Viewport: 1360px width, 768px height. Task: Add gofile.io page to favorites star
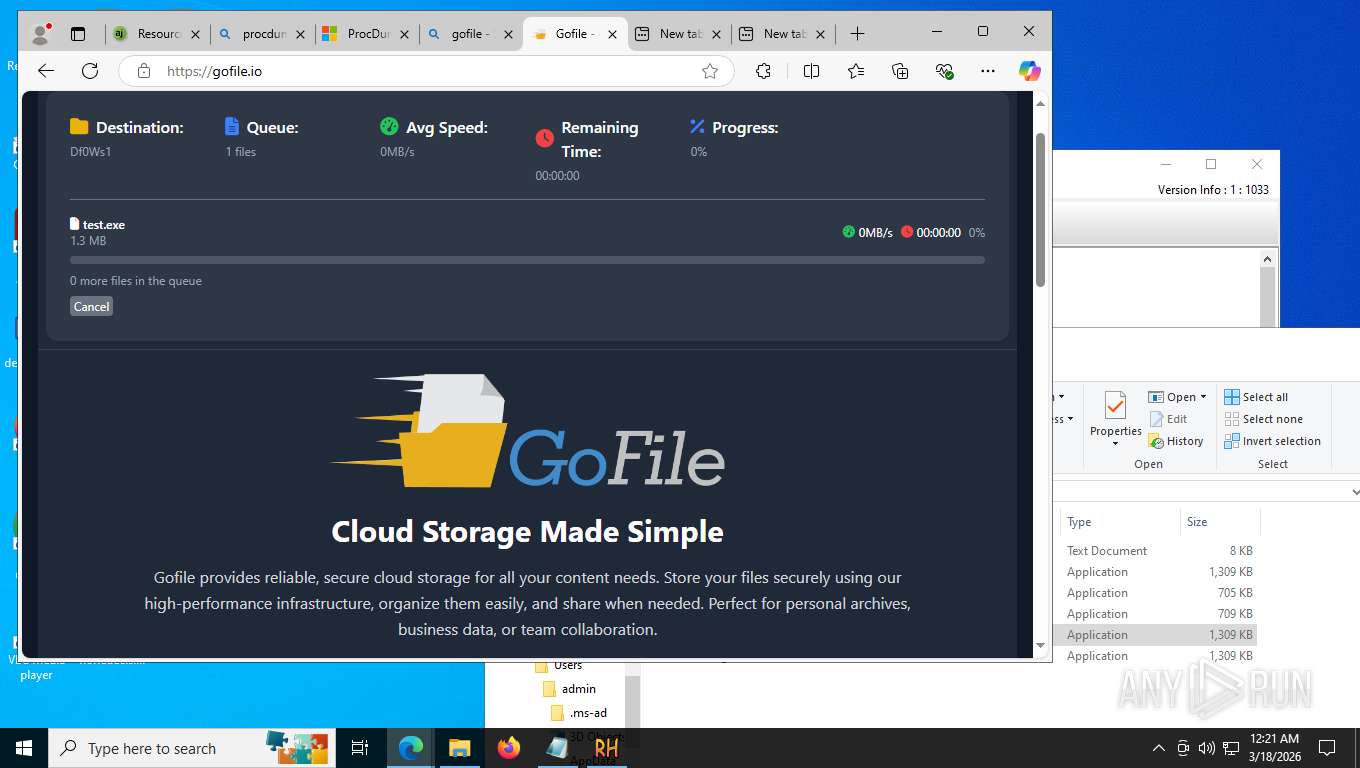(710, 71)
